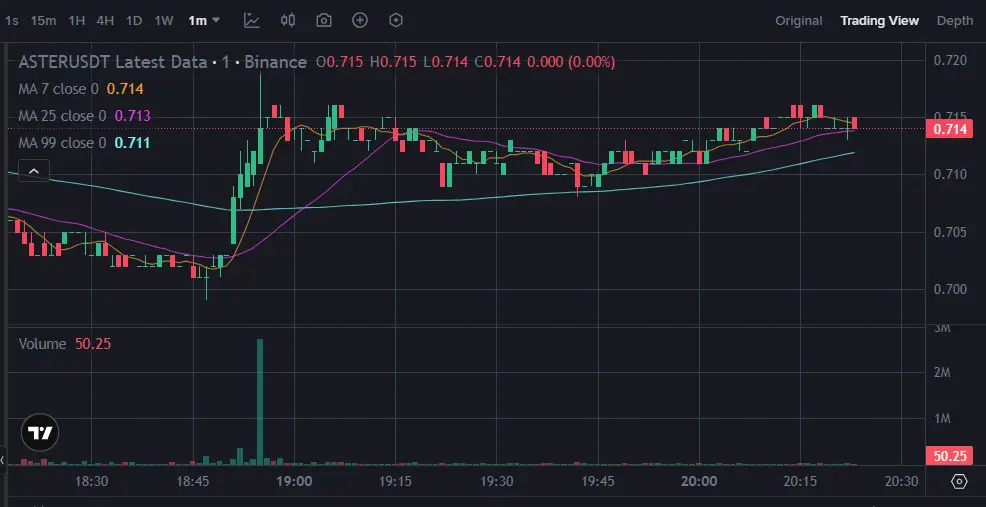This screenshot has height=507, width=986.
Task: Take a chart snapshot with camera icon
Action: click(x=324, y=20)
